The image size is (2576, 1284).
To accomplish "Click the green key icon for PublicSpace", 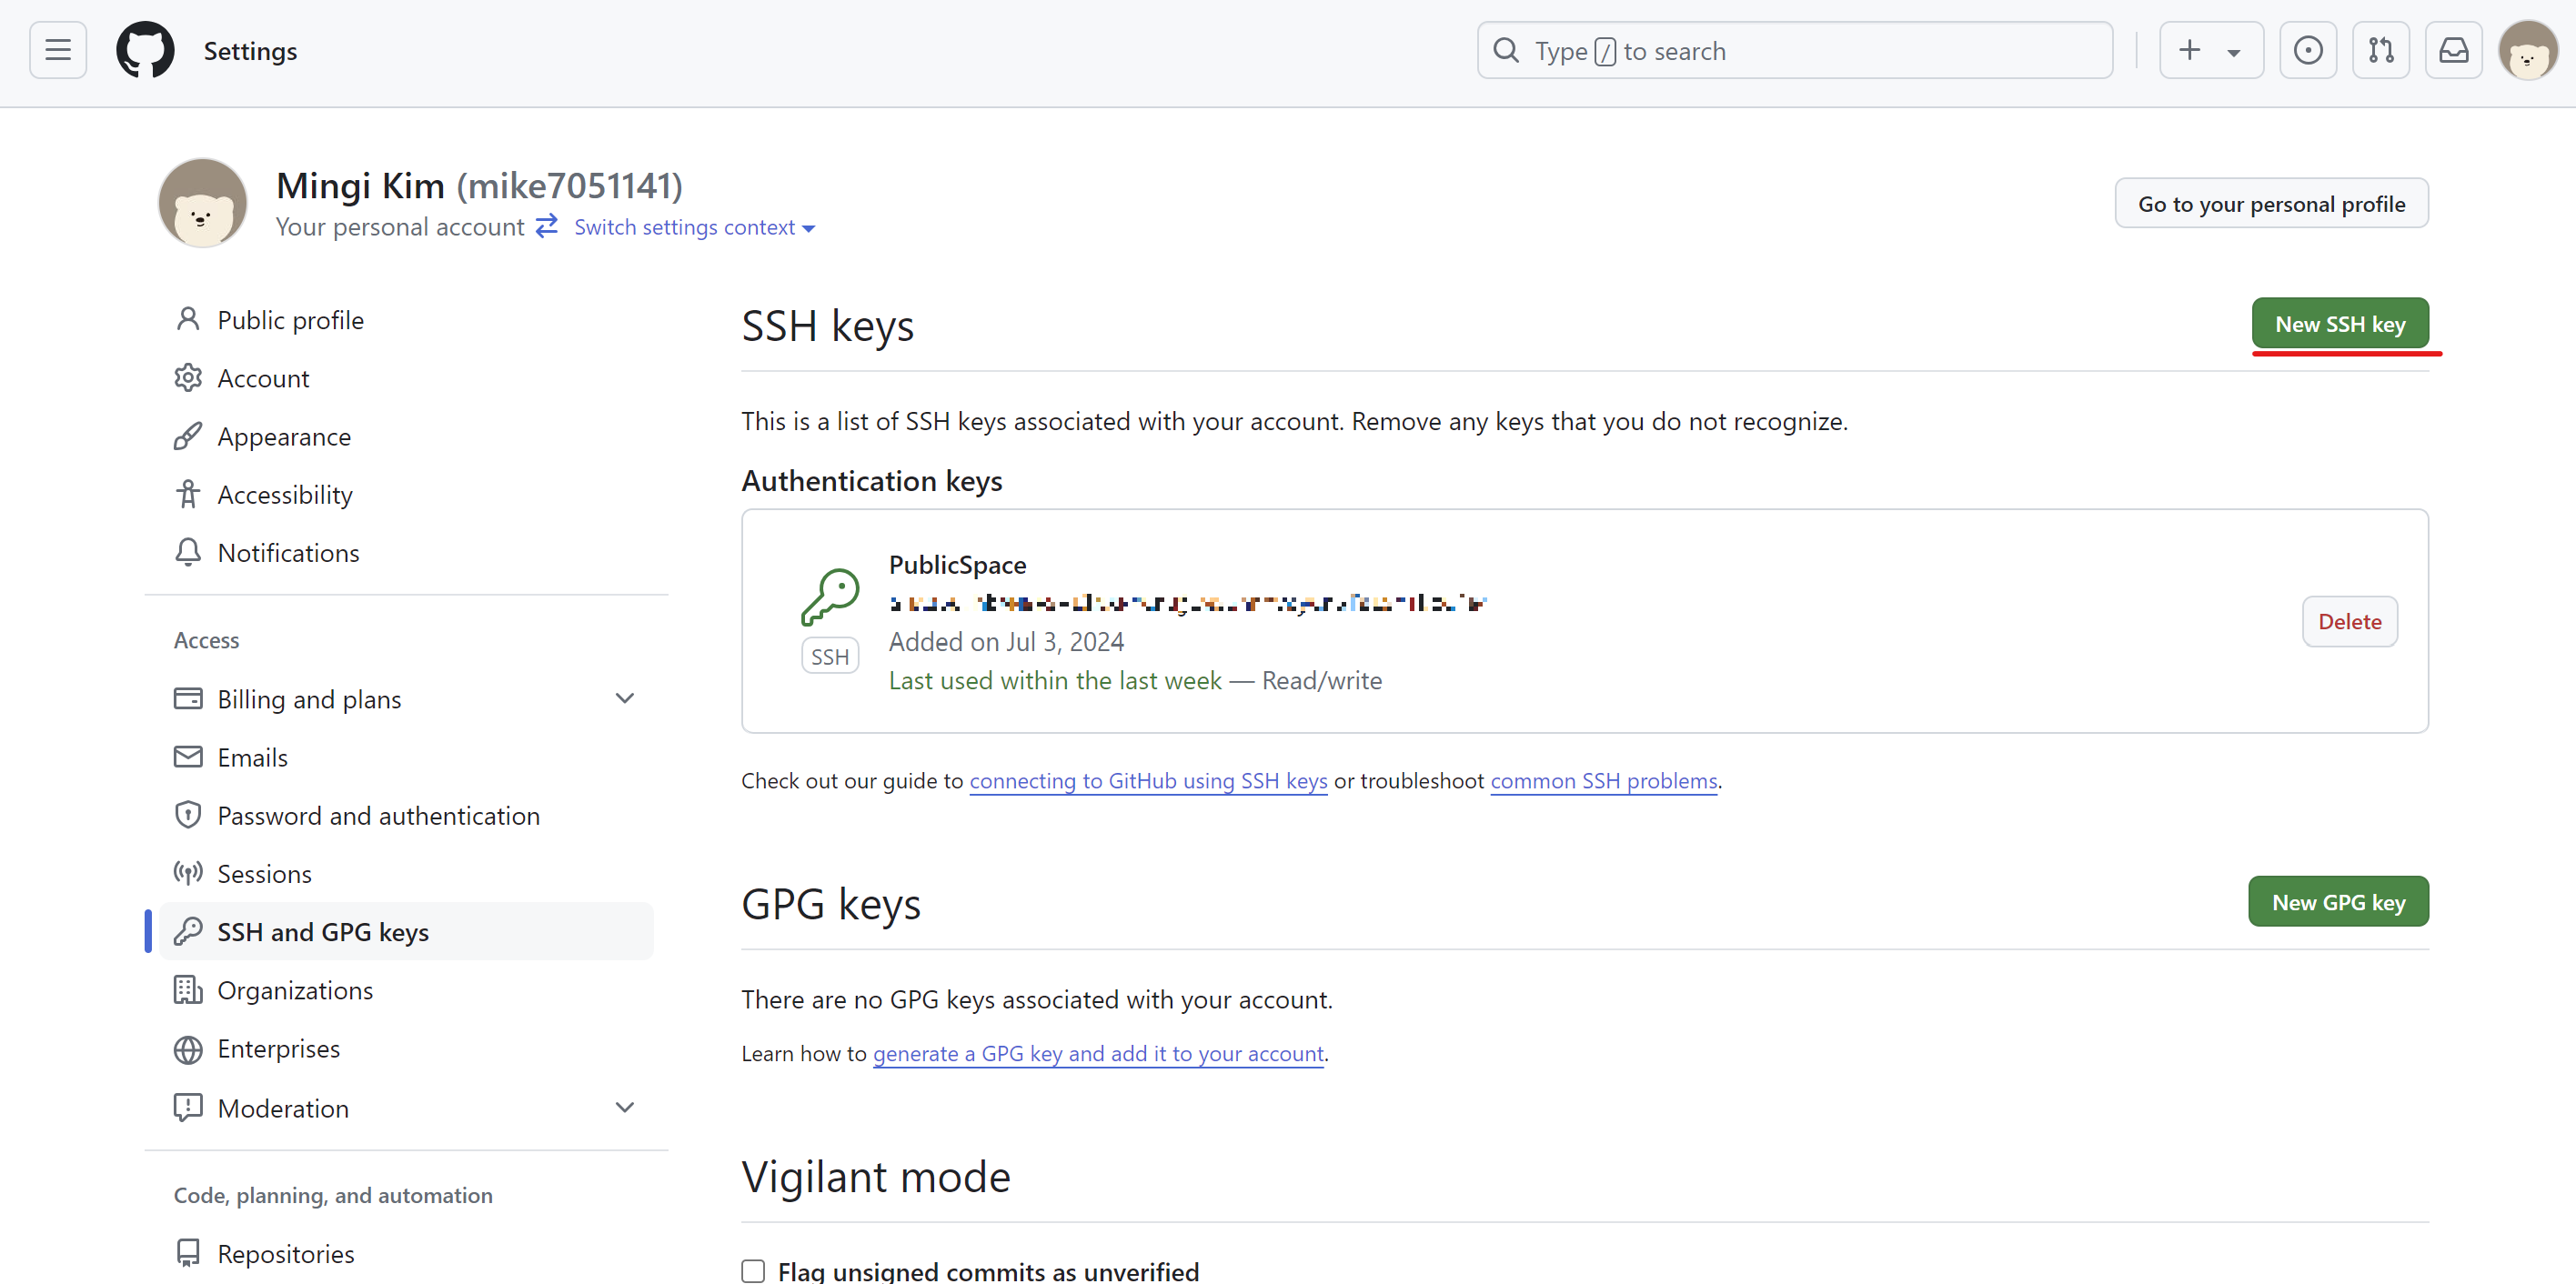I will tap(830, 597).
